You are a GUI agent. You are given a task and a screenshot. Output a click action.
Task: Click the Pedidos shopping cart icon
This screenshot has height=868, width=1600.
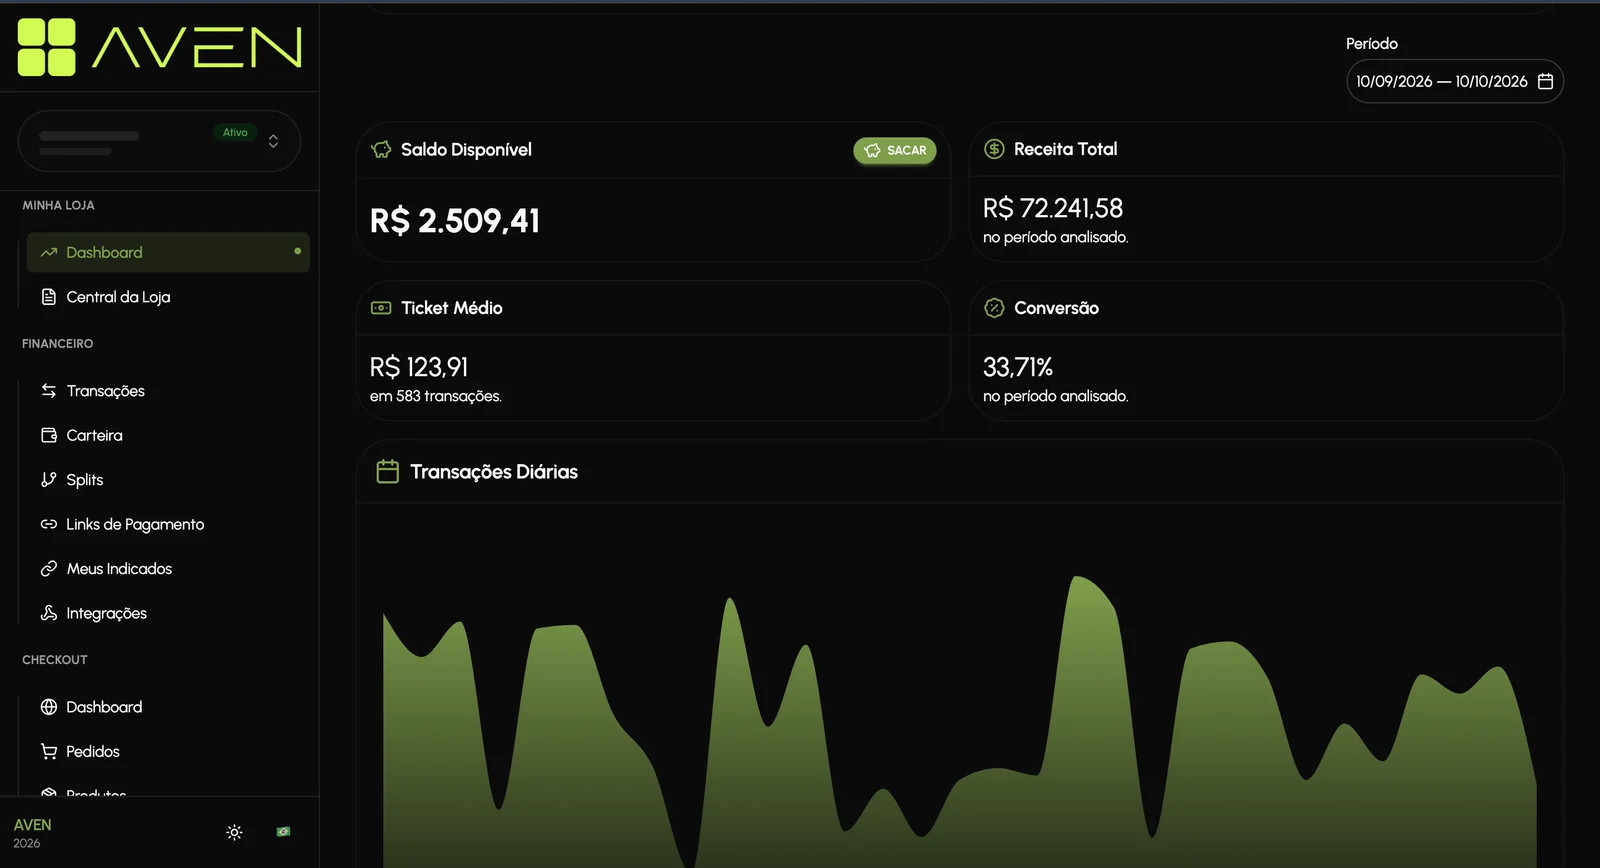[49, 751]
